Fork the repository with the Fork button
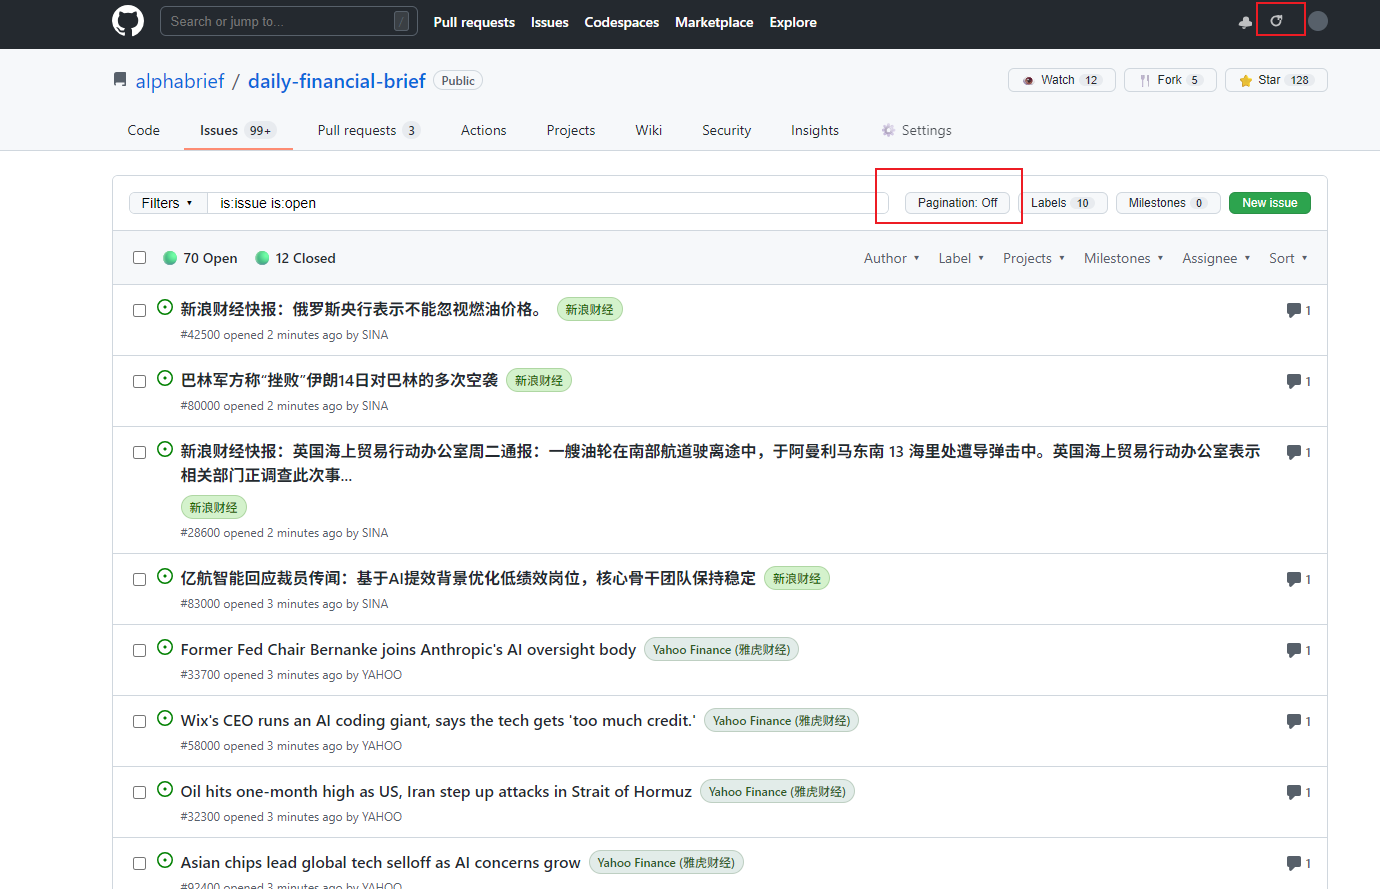 (x=1170, y=80)
